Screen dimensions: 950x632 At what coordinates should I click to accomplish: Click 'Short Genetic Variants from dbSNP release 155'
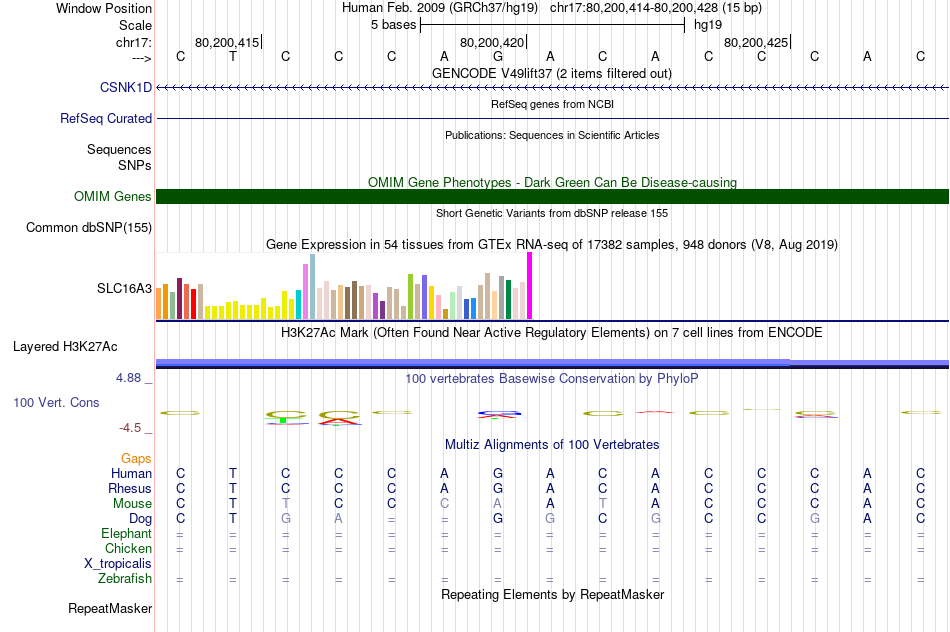pos(552,213)
